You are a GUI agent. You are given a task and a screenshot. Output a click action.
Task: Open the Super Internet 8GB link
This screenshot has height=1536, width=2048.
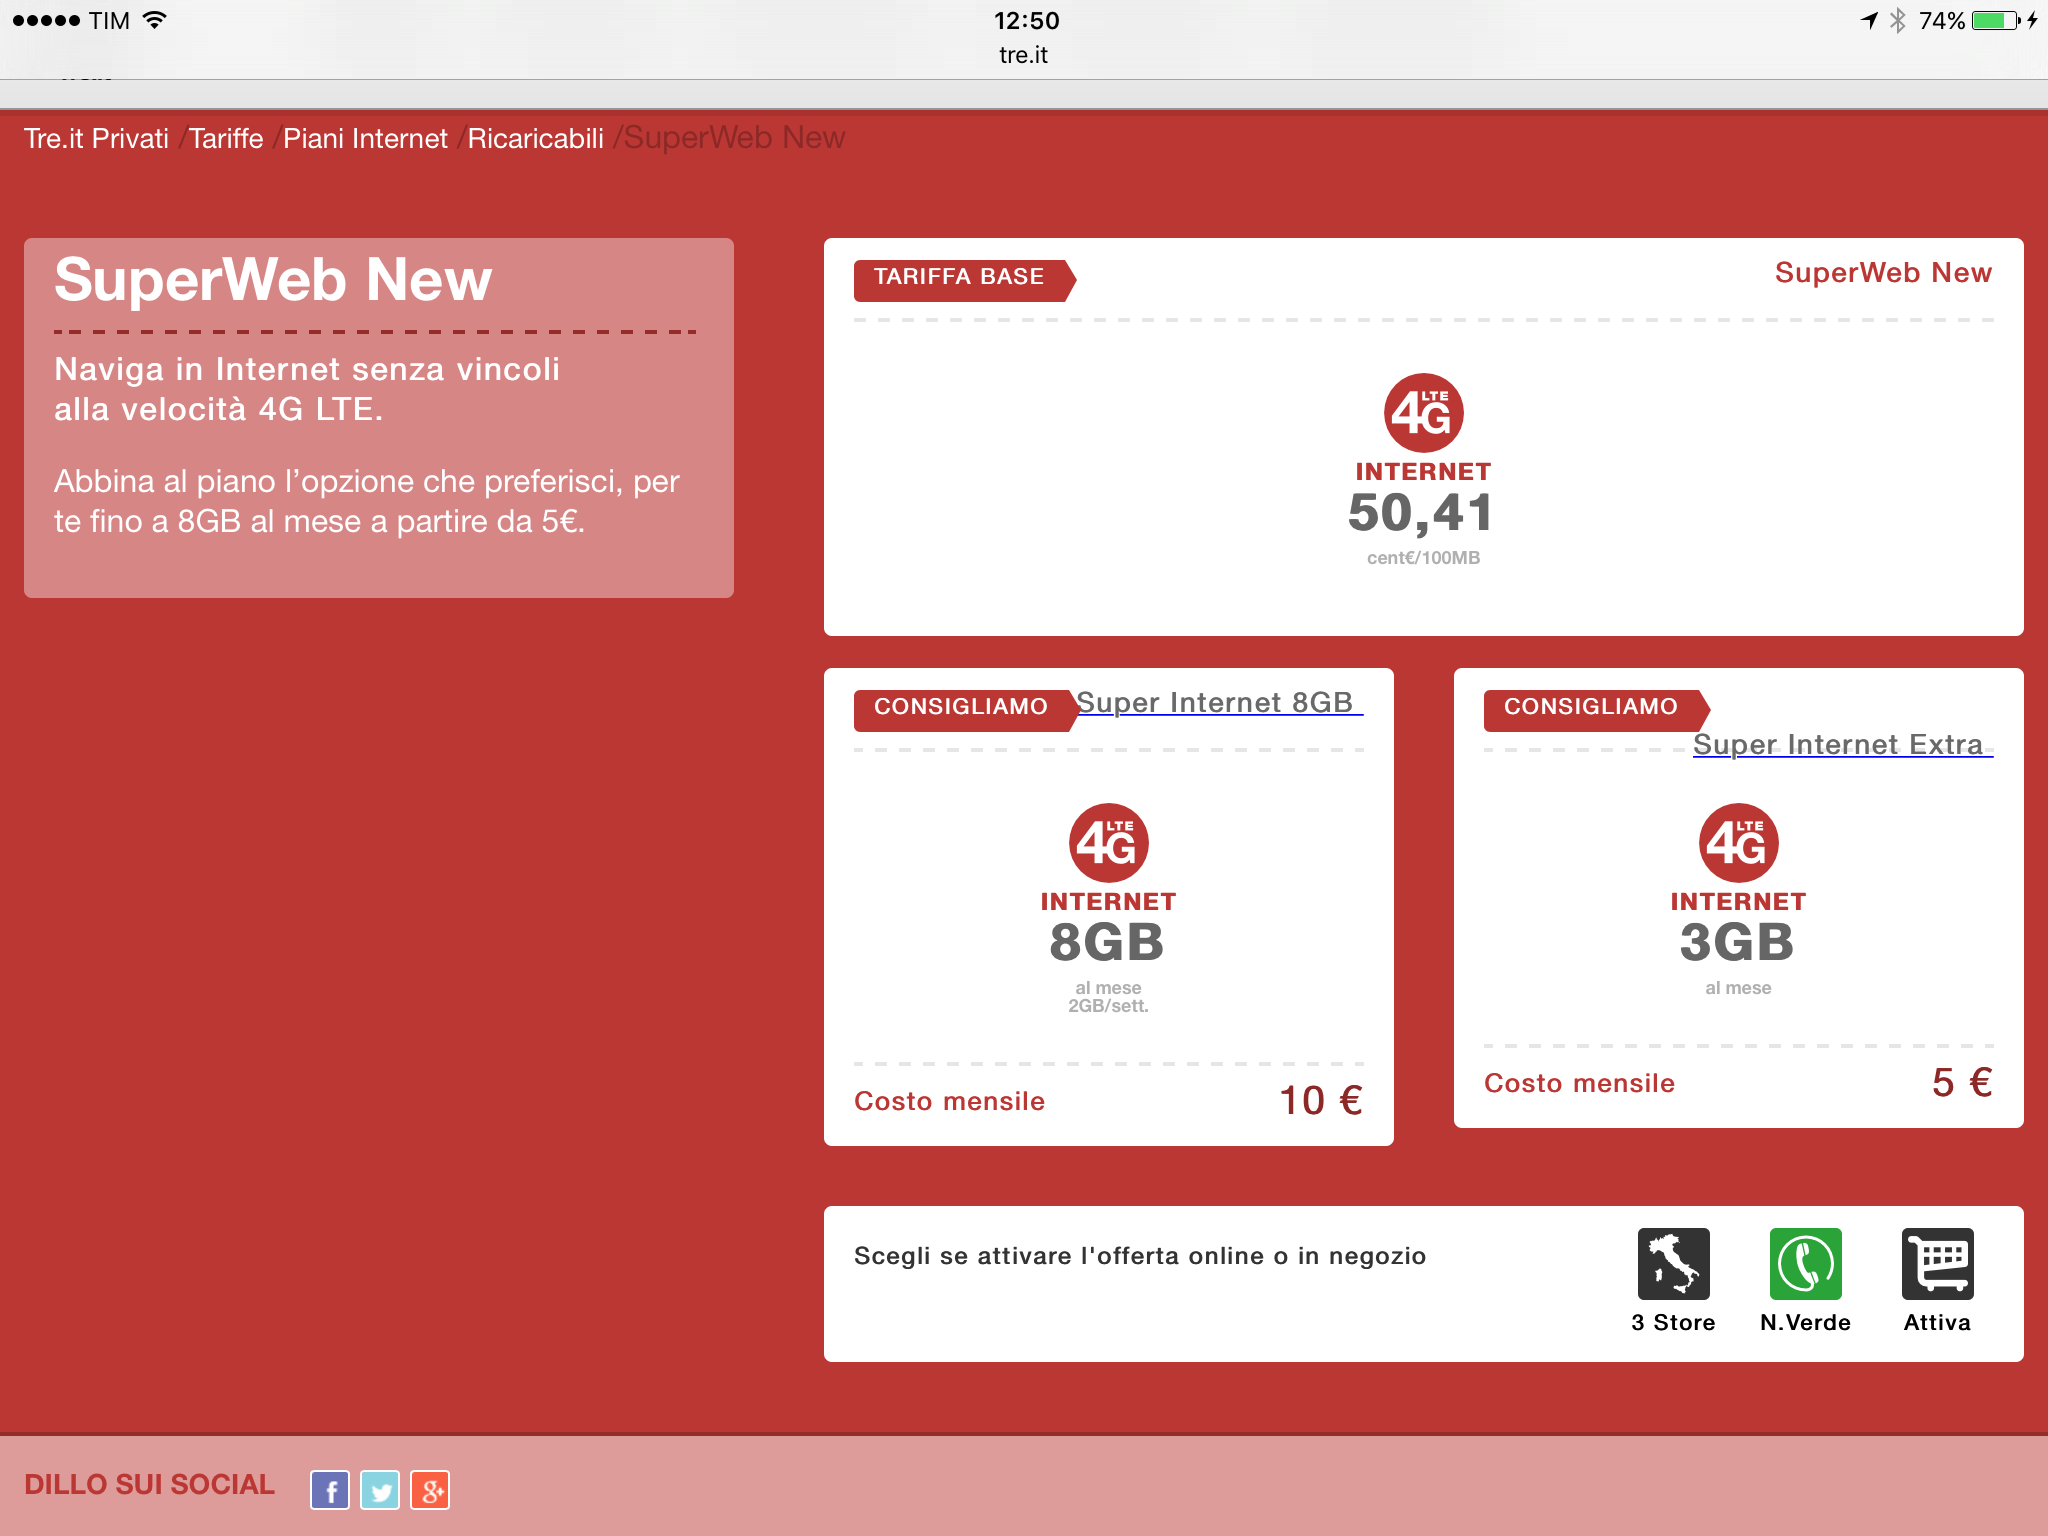point(1215,702)
